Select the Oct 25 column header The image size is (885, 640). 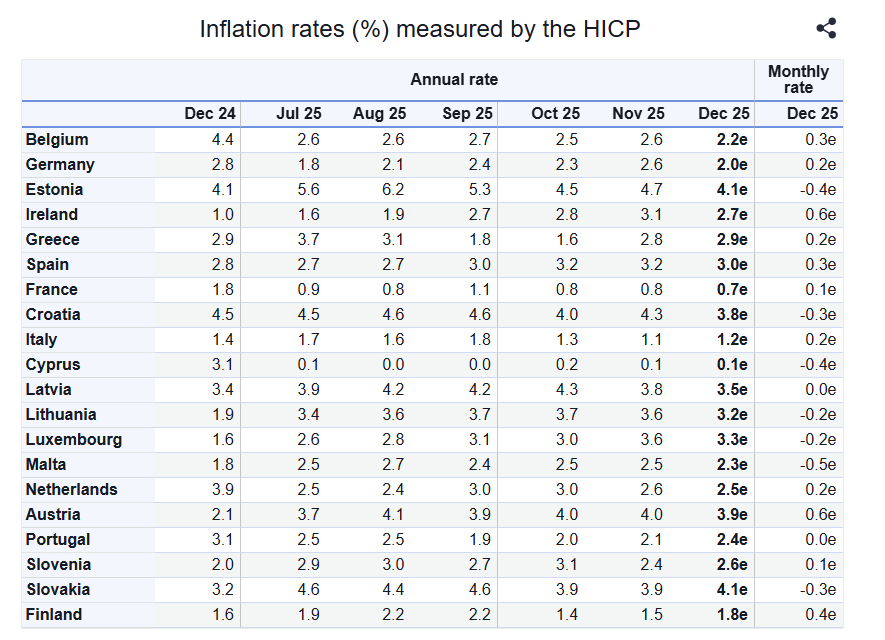tap(555, 114)
